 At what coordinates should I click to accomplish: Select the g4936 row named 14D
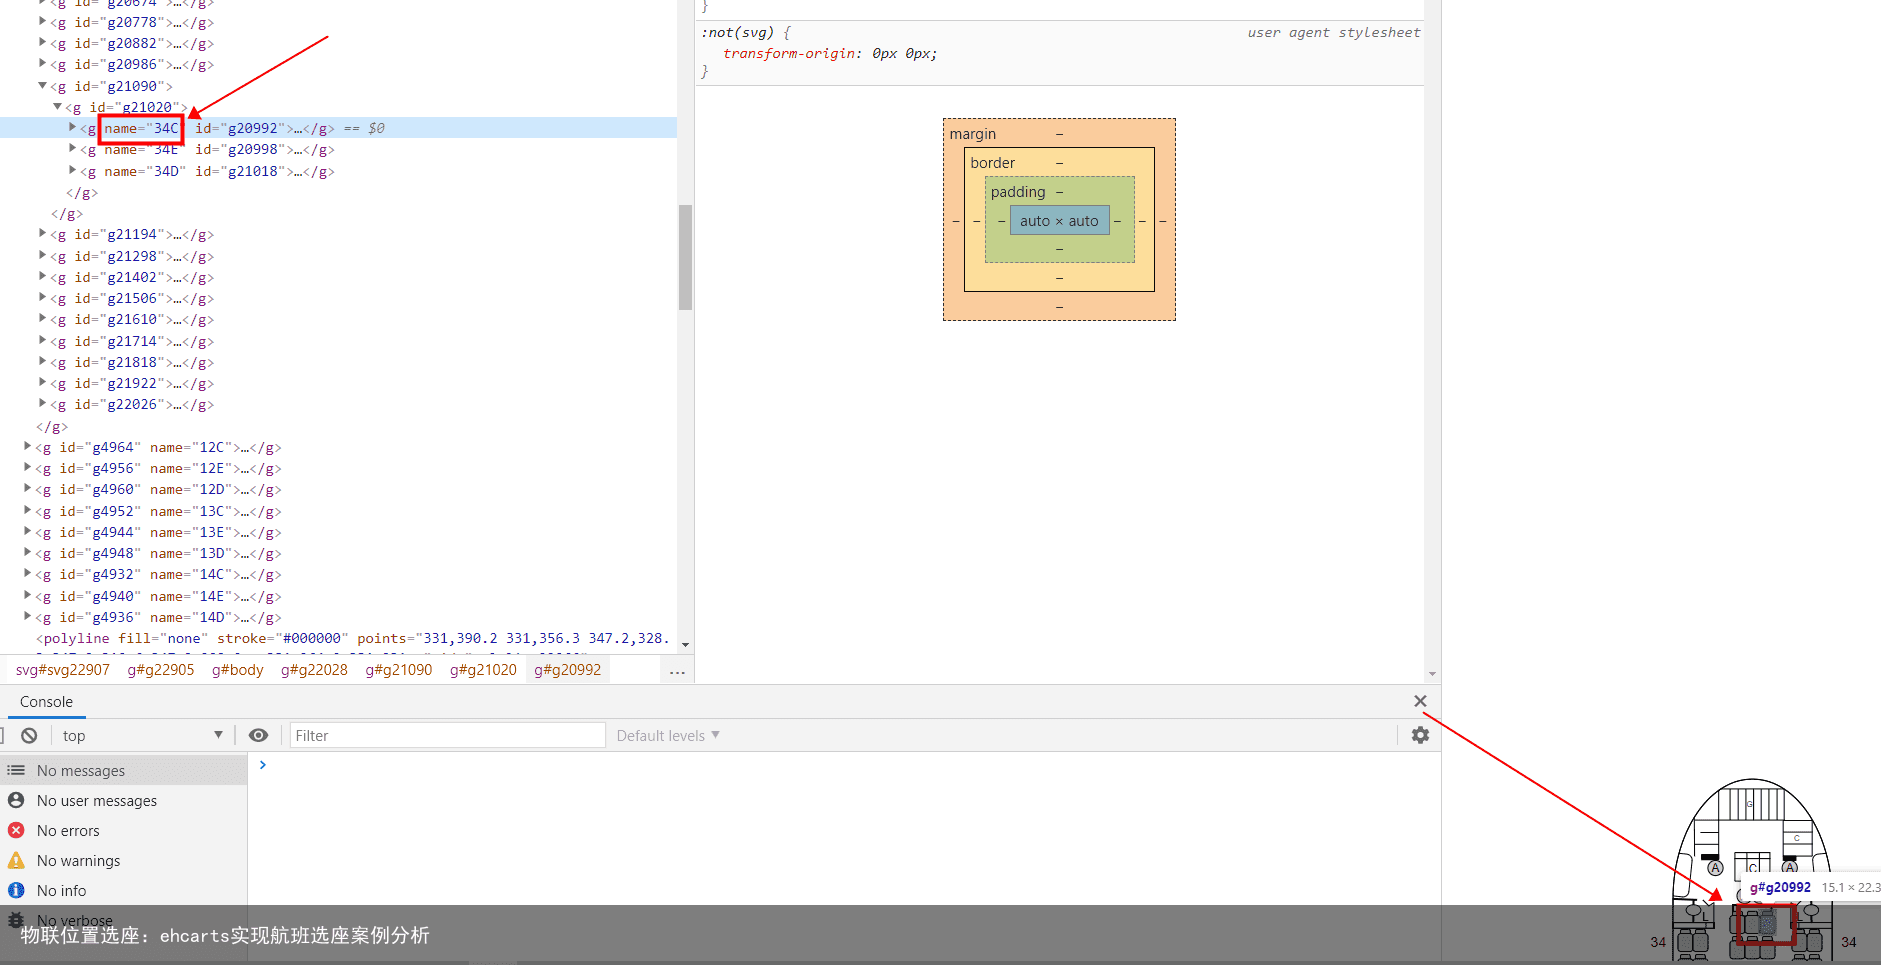[158, 617]
